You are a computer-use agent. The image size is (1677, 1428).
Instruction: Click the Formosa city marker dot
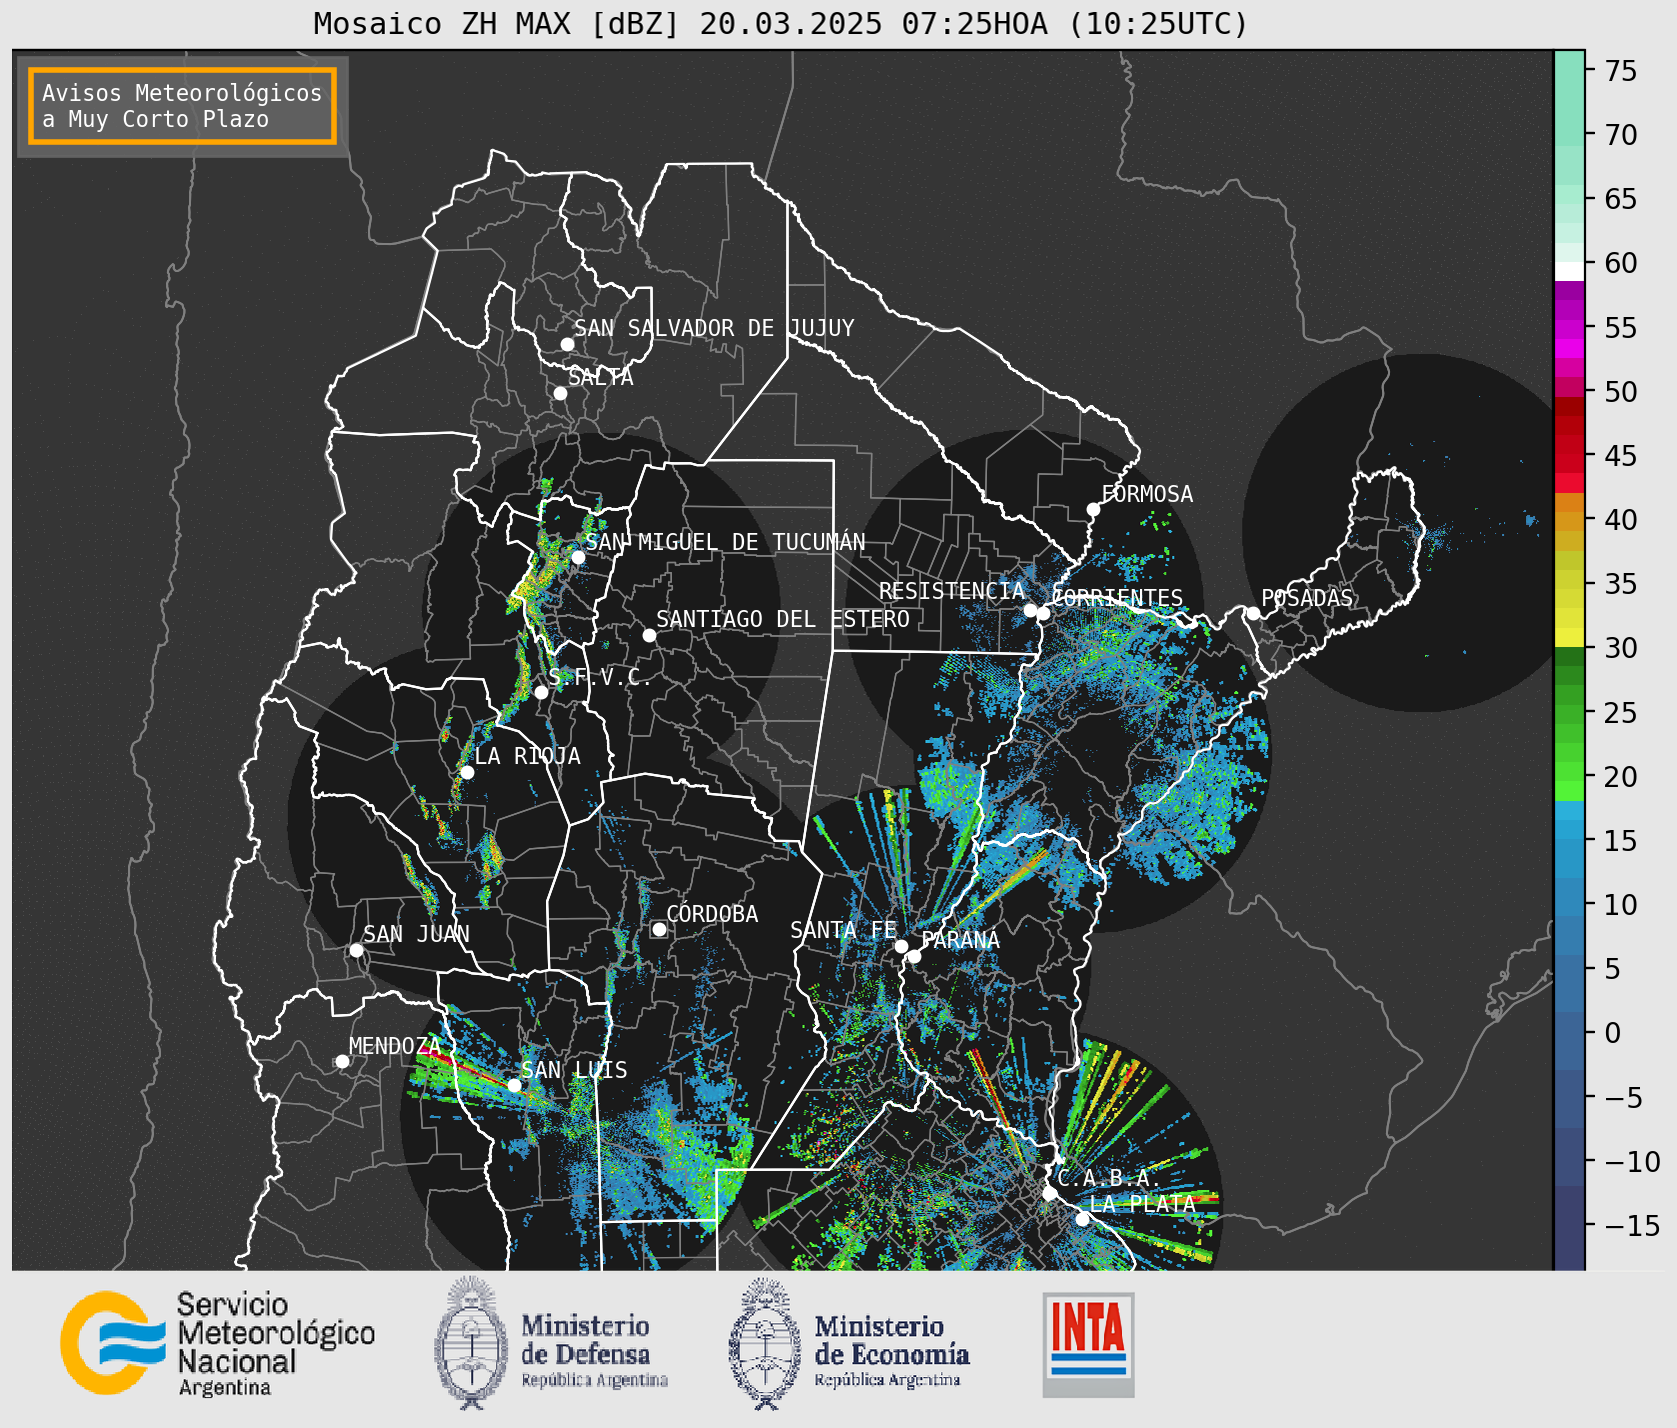point(1093,509)
